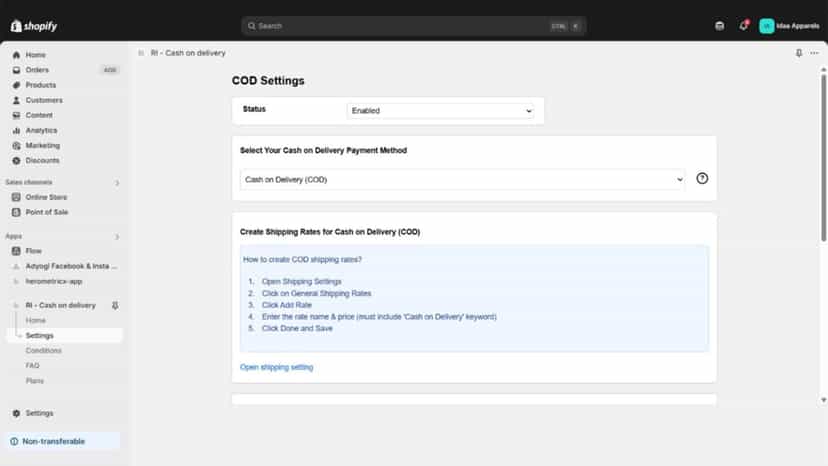Open Conditions under RI - Cash on delivery
The height and width of the screenshot is (466, 828).
tap(43, 351)
